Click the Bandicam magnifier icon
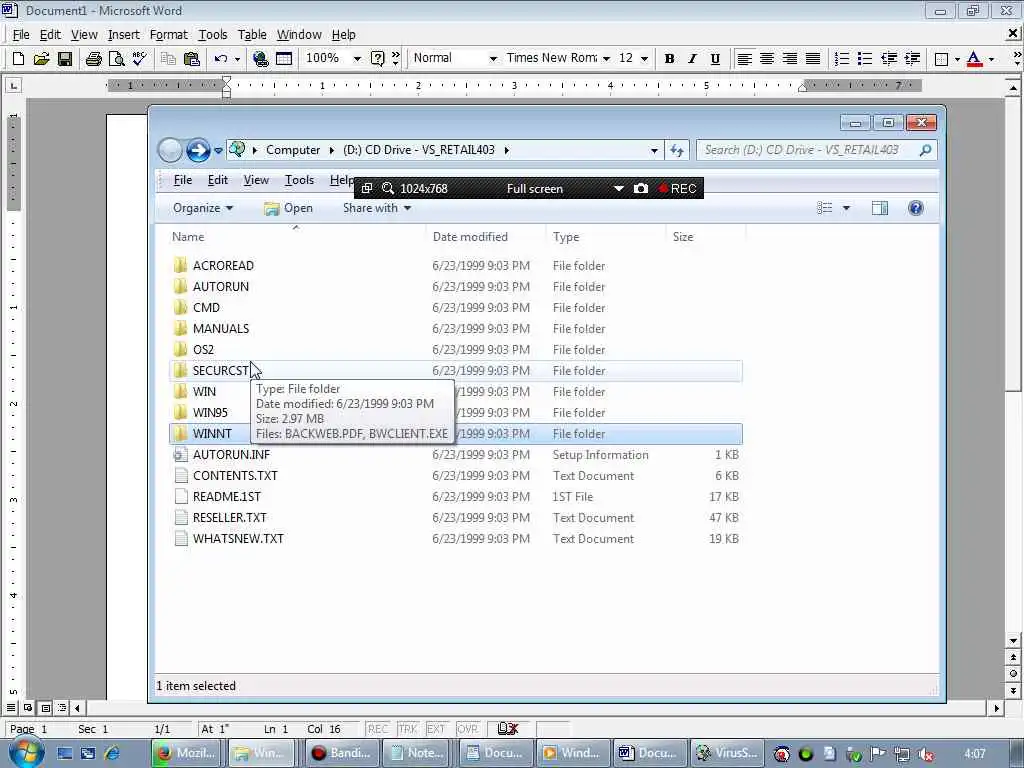The height and width of the screenshot is (768, 1024). 388,189
